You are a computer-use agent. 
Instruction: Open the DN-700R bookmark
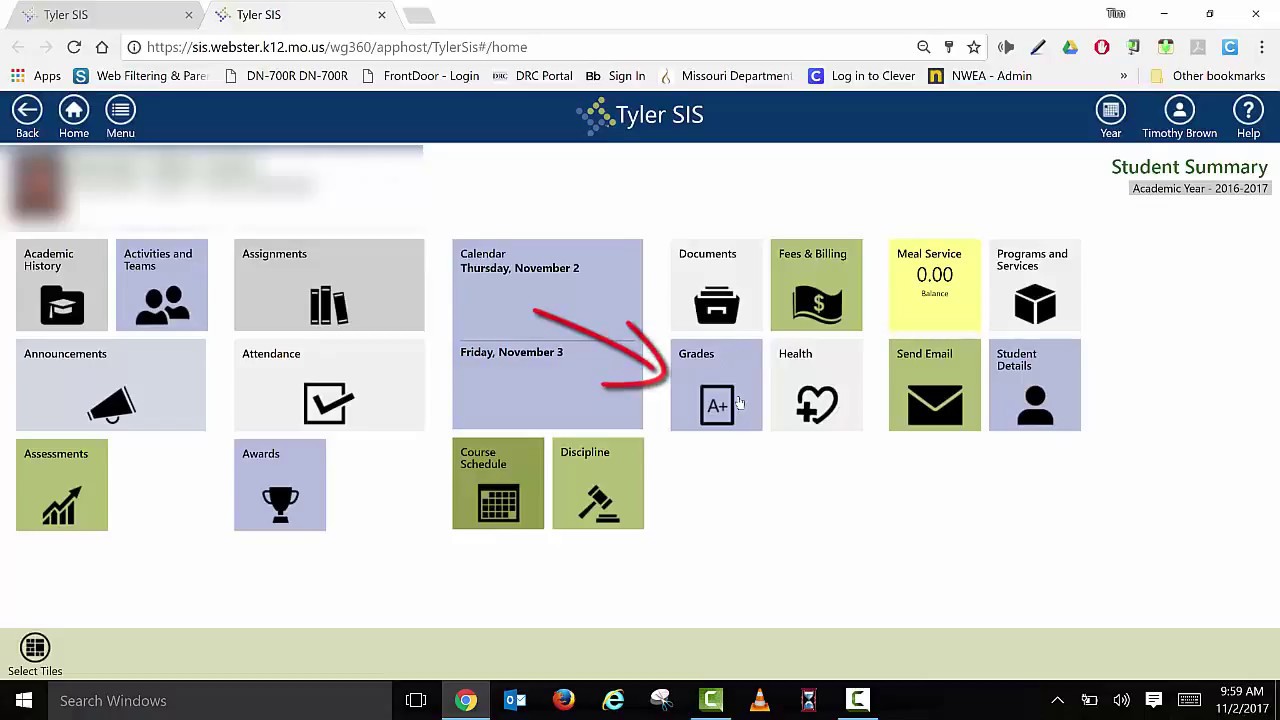click(286, 76)
